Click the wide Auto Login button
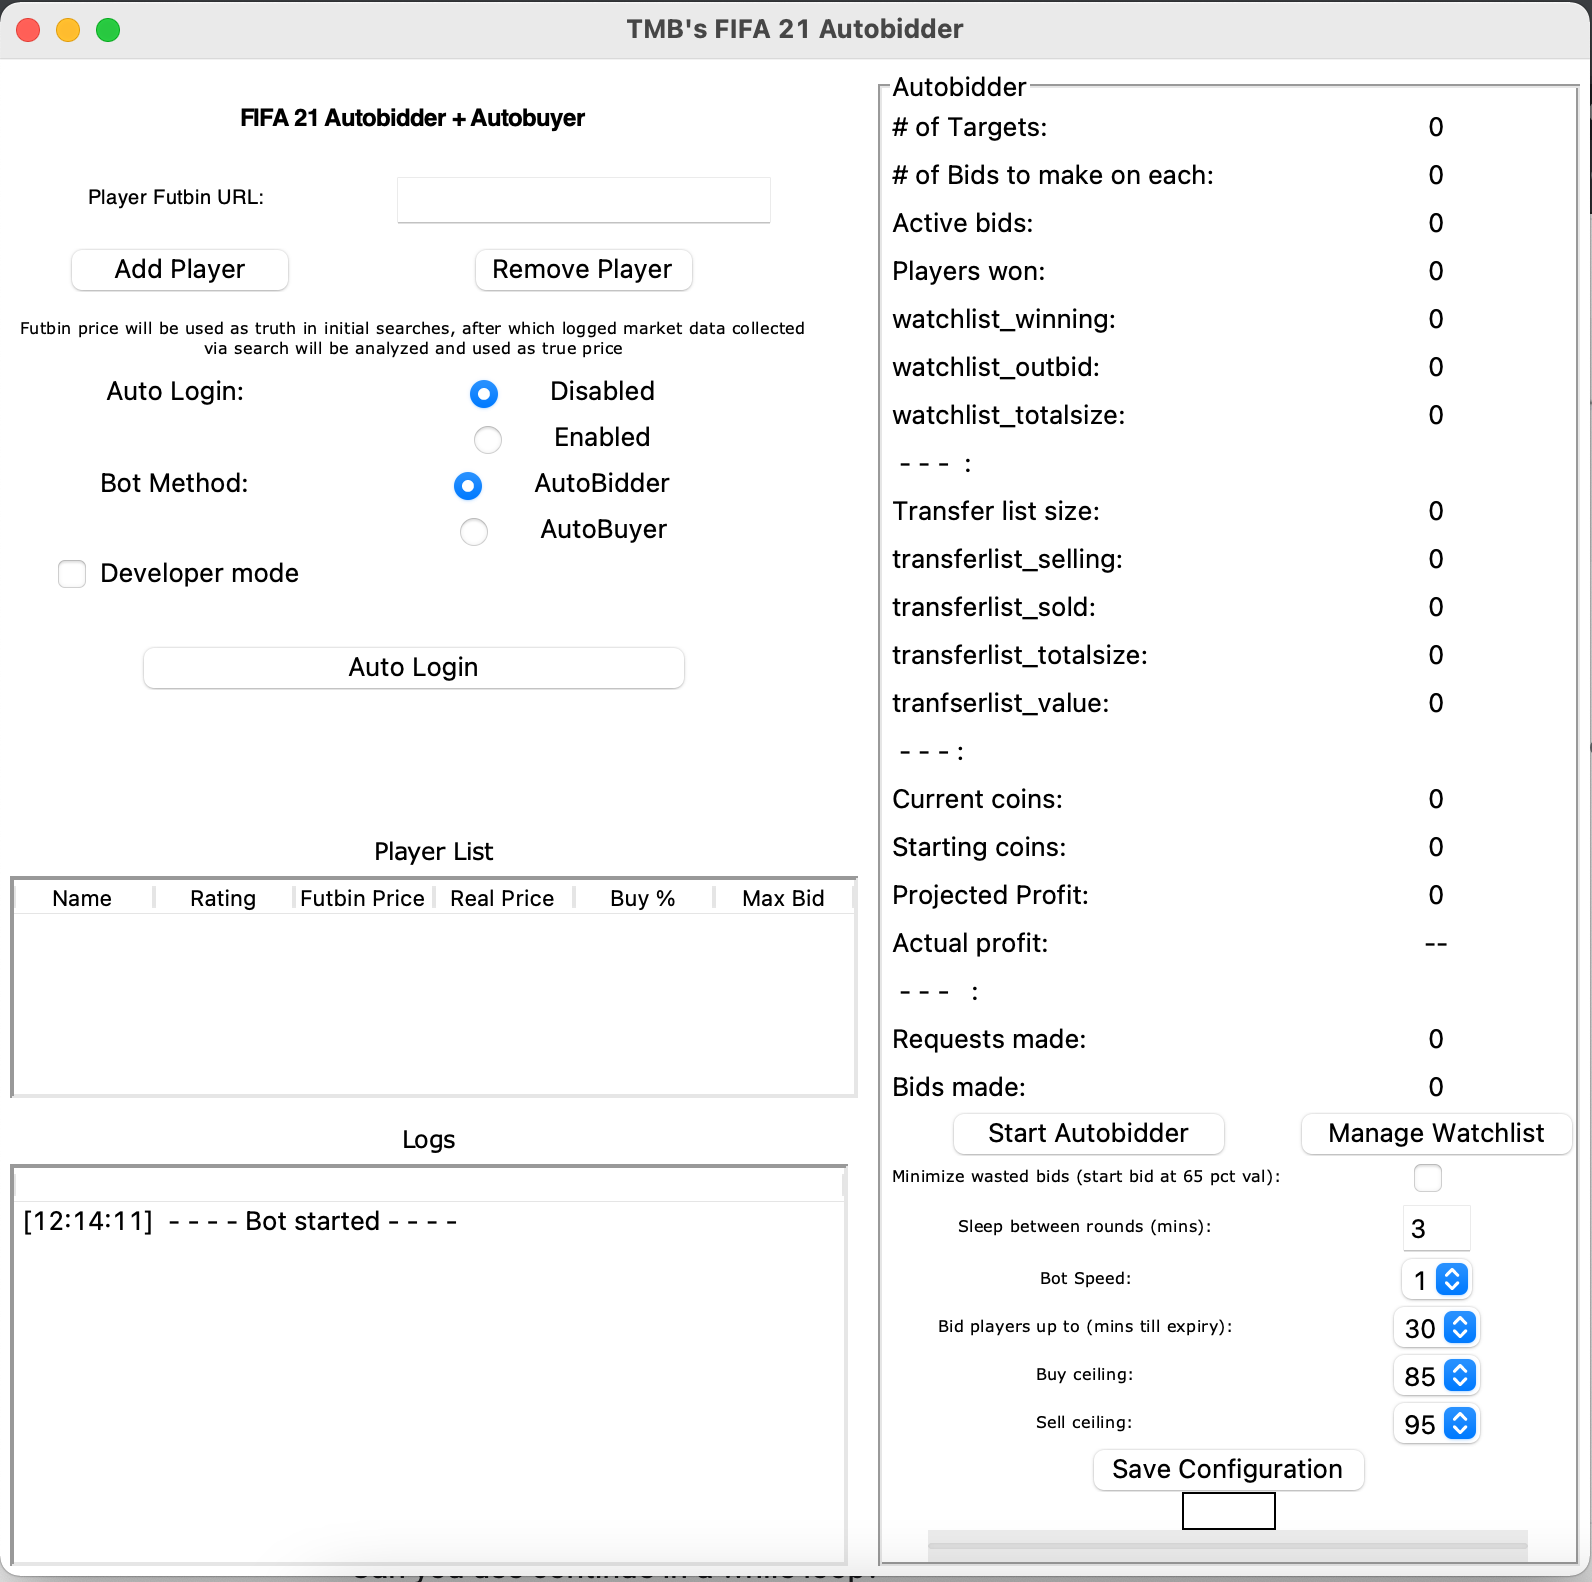 click(414, 668)
